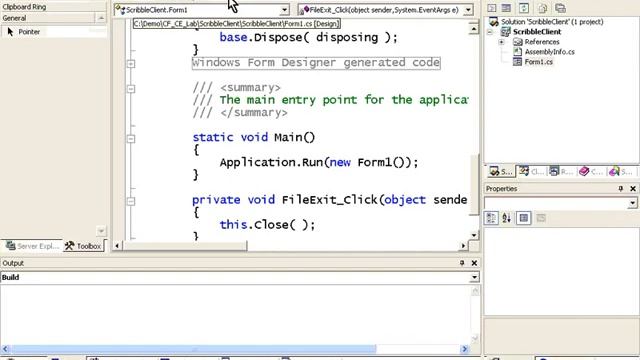The height and width of the screenshot is (360, 640).
Task: Click collapsed 'Windows Form Designer generated code' box
Action: [x=316, y=62]
